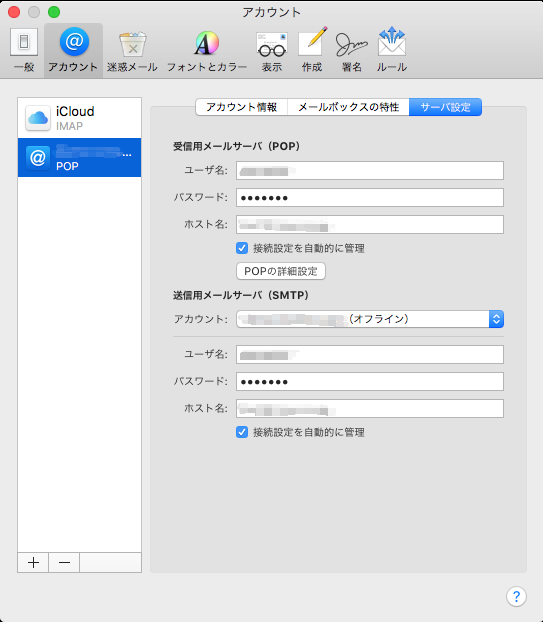The image size is (543, 622).
Task: Toggle POP 接続設定を自動的に管理 checkbox
Action: pyautogui.click(x=242, y=248)
